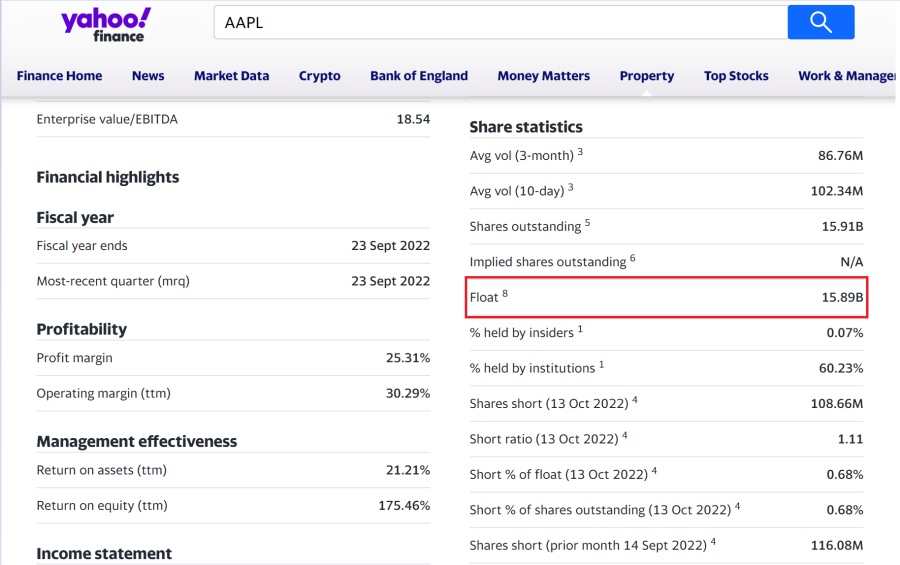Click the 30.29% operating margin value
Viewport: 900px width, 565px height.
click(408, 393)
